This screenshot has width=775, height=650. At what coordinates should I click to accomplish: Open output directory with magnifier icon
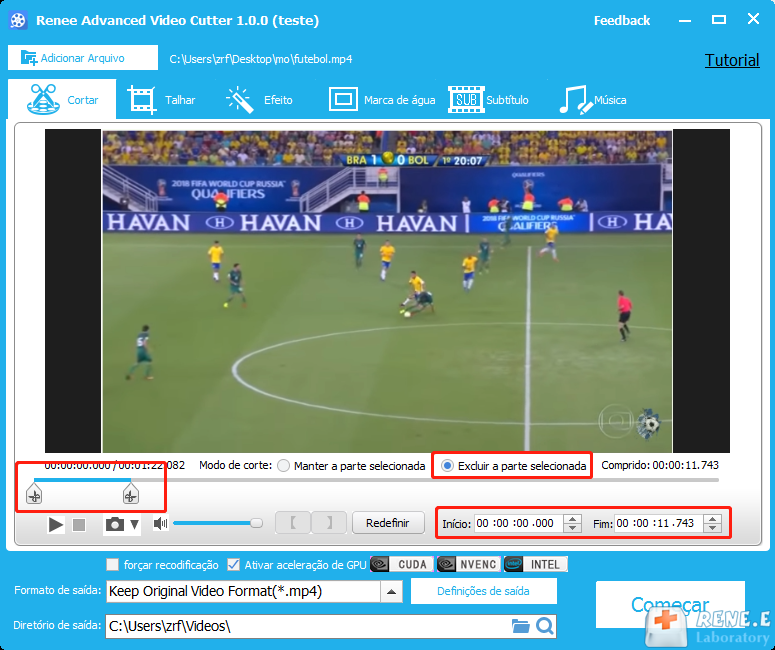coord(545,626)
